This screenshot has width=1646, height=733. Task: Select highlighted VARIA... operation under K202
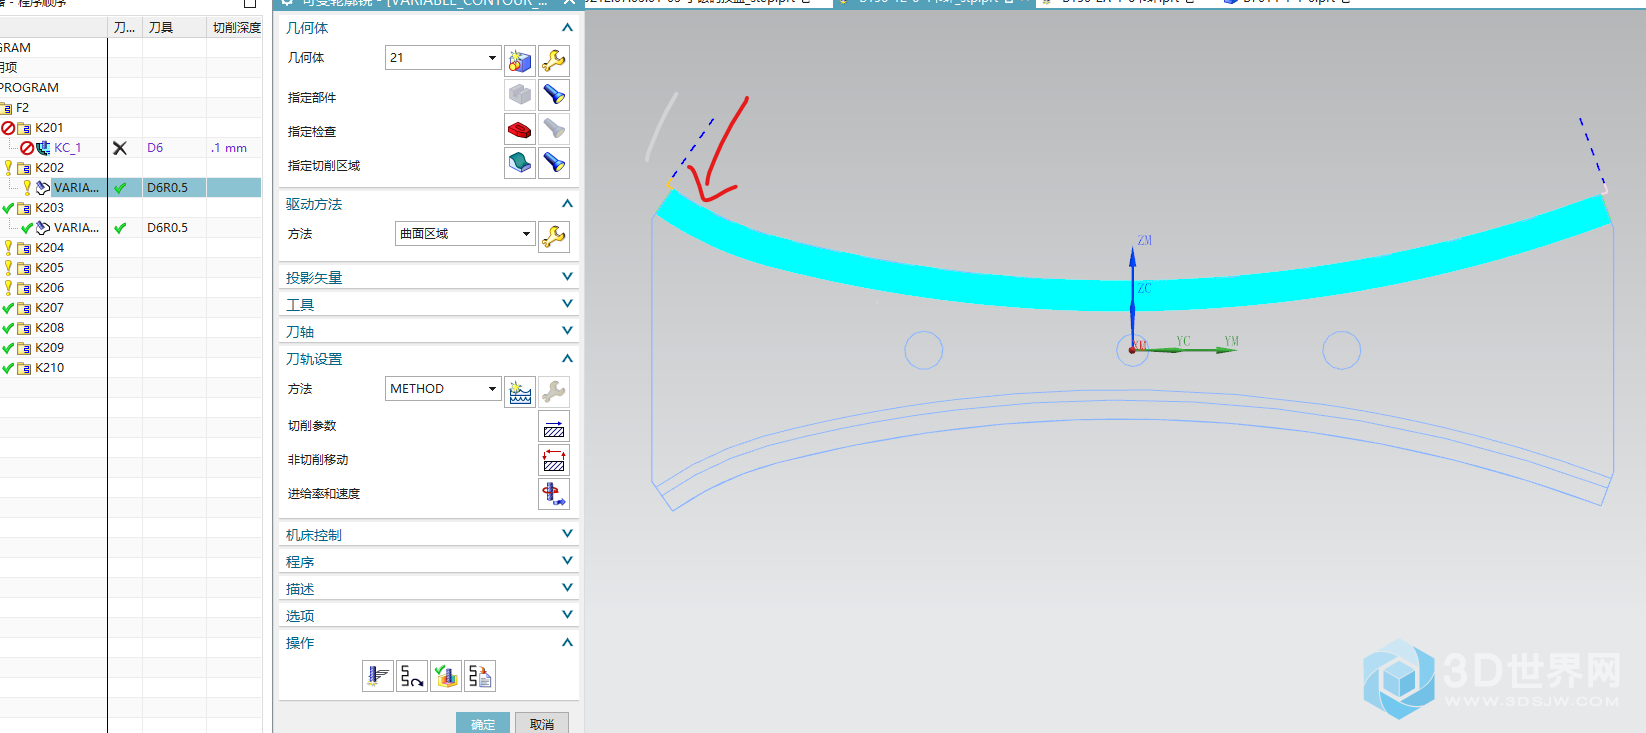click(x=76, y=188)
